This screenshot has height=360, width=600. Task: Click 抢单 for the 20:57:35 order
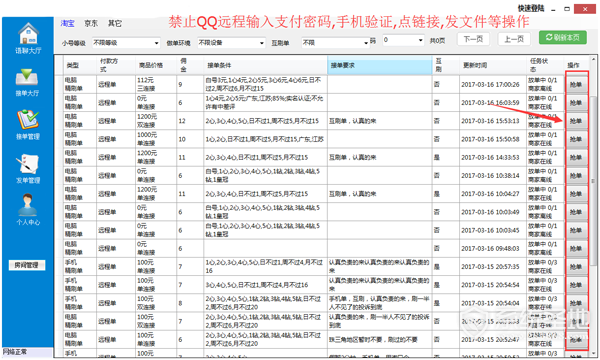[576, 267]
